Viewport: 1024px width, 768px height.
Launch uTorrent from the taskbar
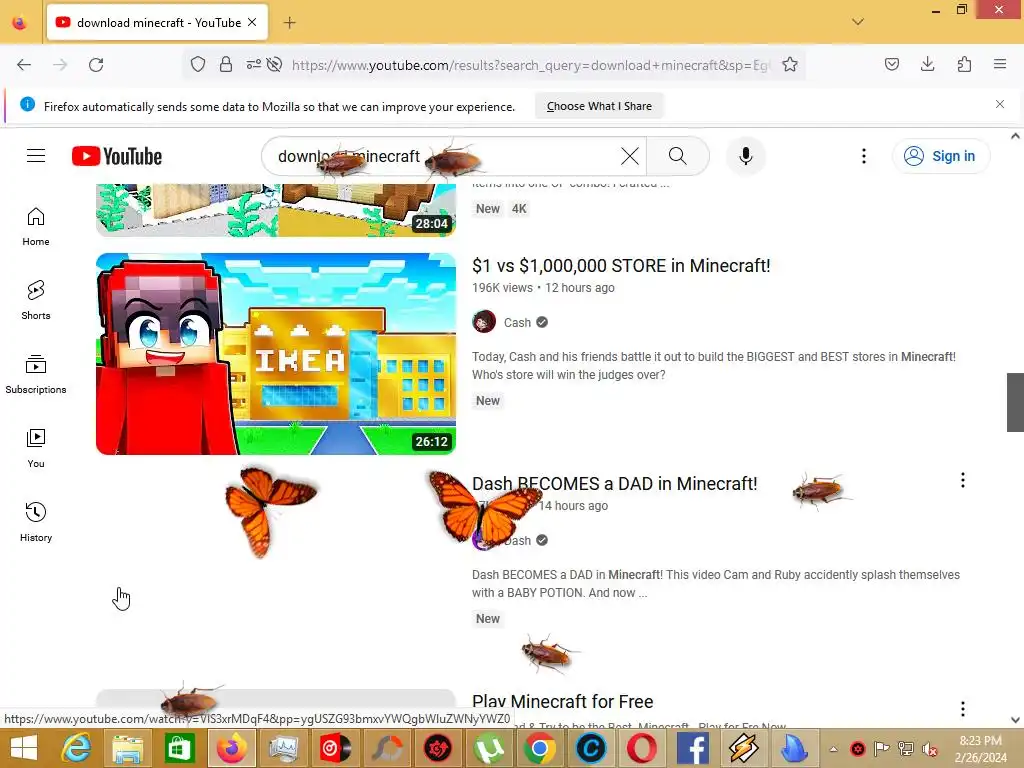click(488, 748)
